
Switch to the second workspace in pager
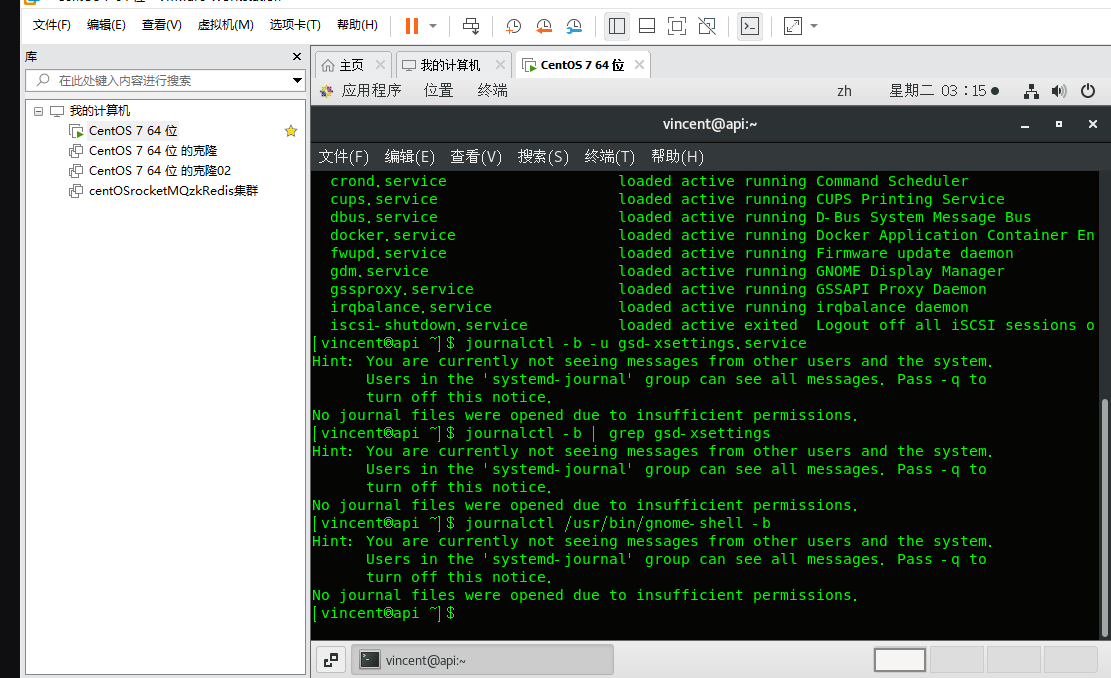tap(957, 660)
